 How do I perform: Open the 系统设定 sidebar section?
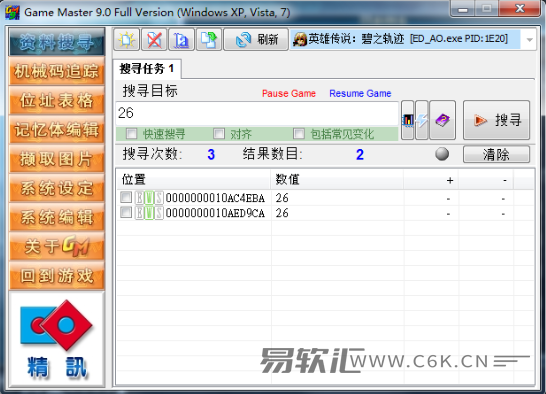tap(57, 188)
